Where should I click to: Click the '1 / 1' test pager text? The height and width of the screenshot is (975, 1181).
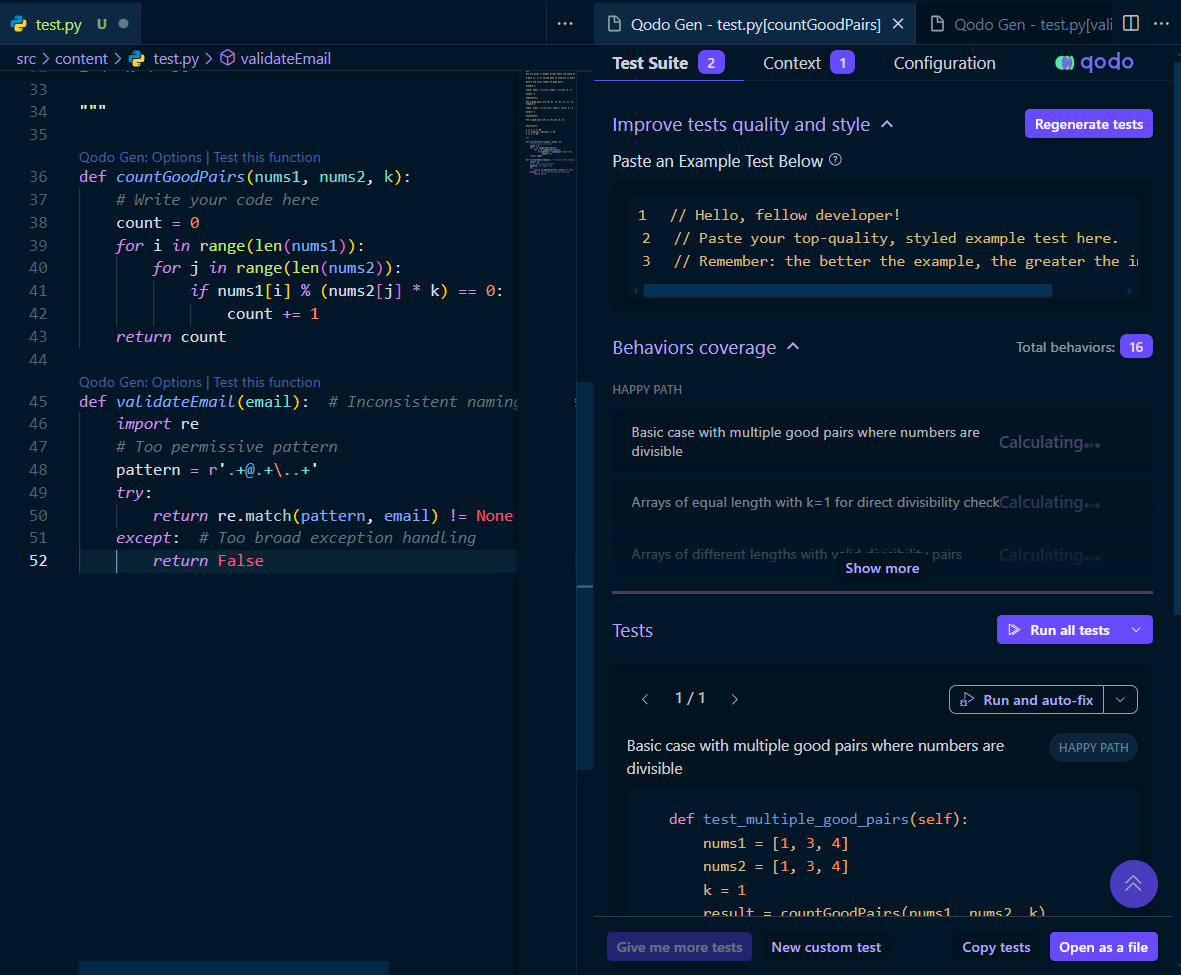(x=690, y=698)
